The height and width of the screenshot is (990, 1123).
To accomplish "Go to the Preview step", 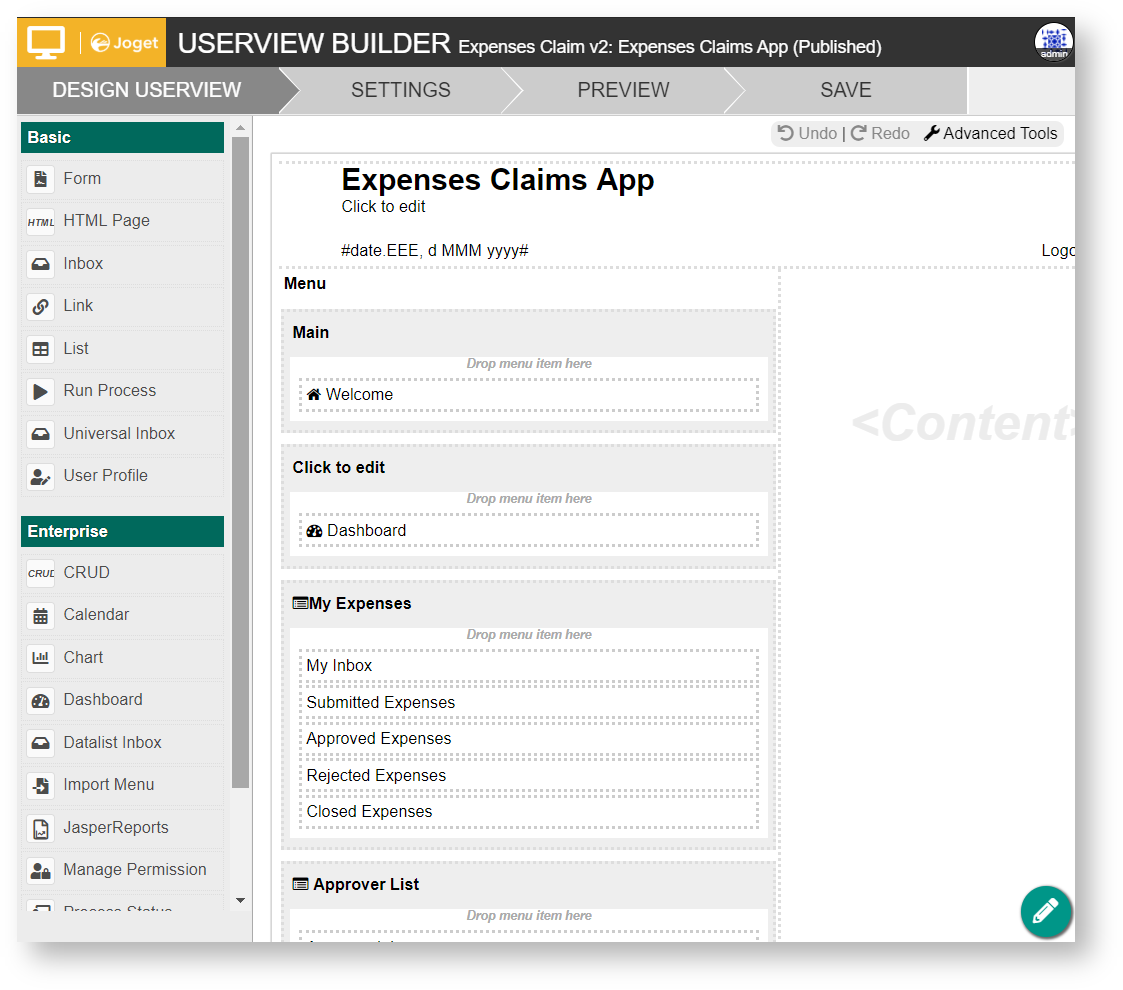I will coord(623,90).
